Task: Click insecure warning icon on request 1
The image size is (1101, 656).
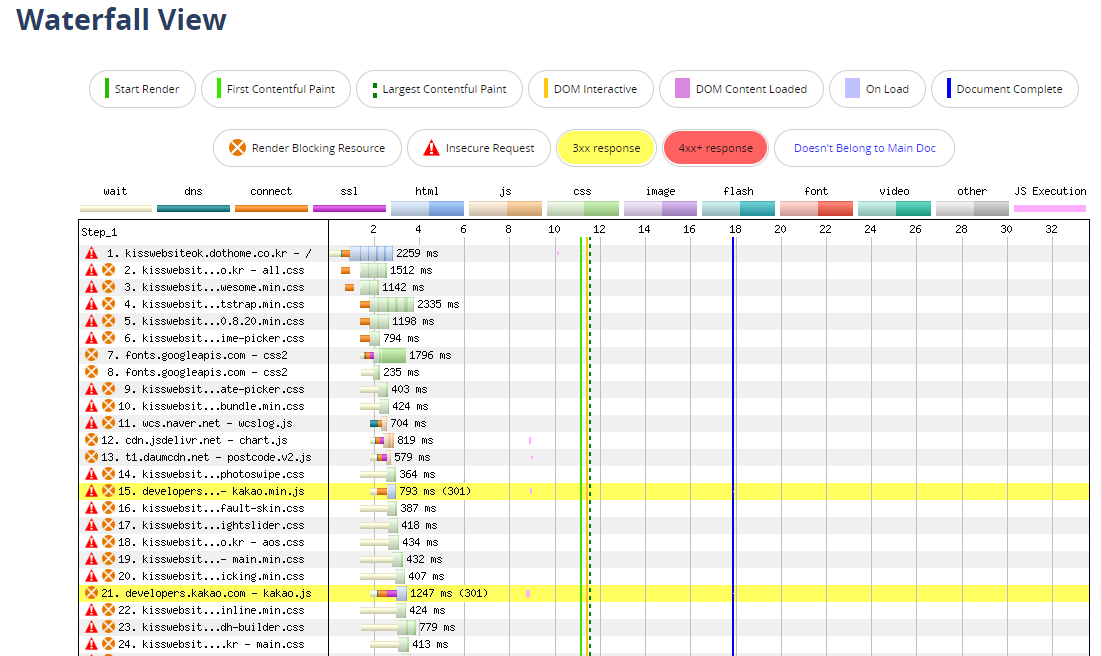Action: 92,254
